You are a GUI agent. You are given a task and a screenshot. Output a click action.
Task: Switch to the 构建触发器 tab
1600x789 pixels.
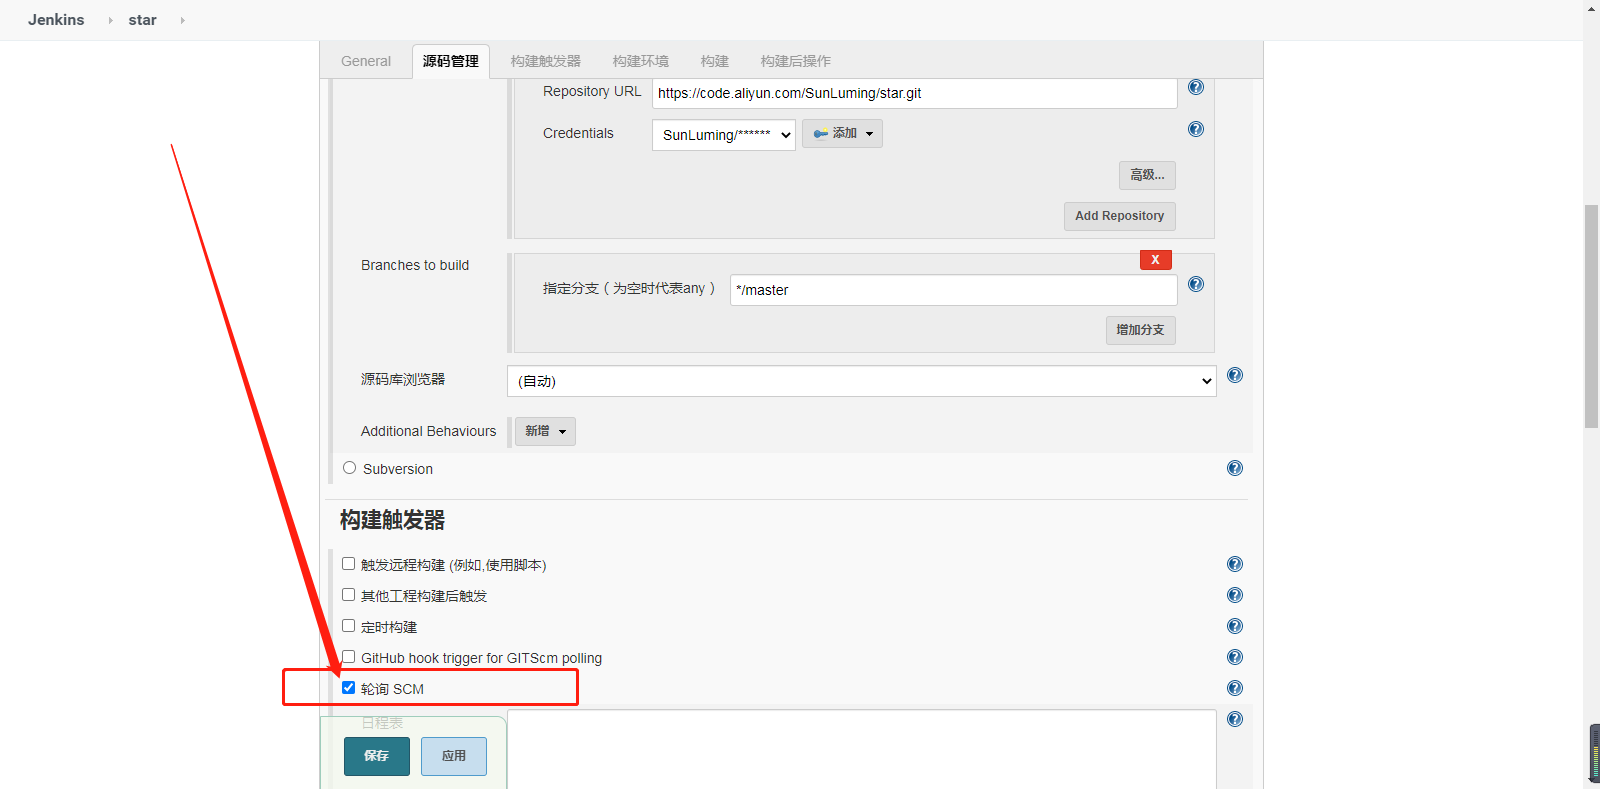[x=546, y=61]
